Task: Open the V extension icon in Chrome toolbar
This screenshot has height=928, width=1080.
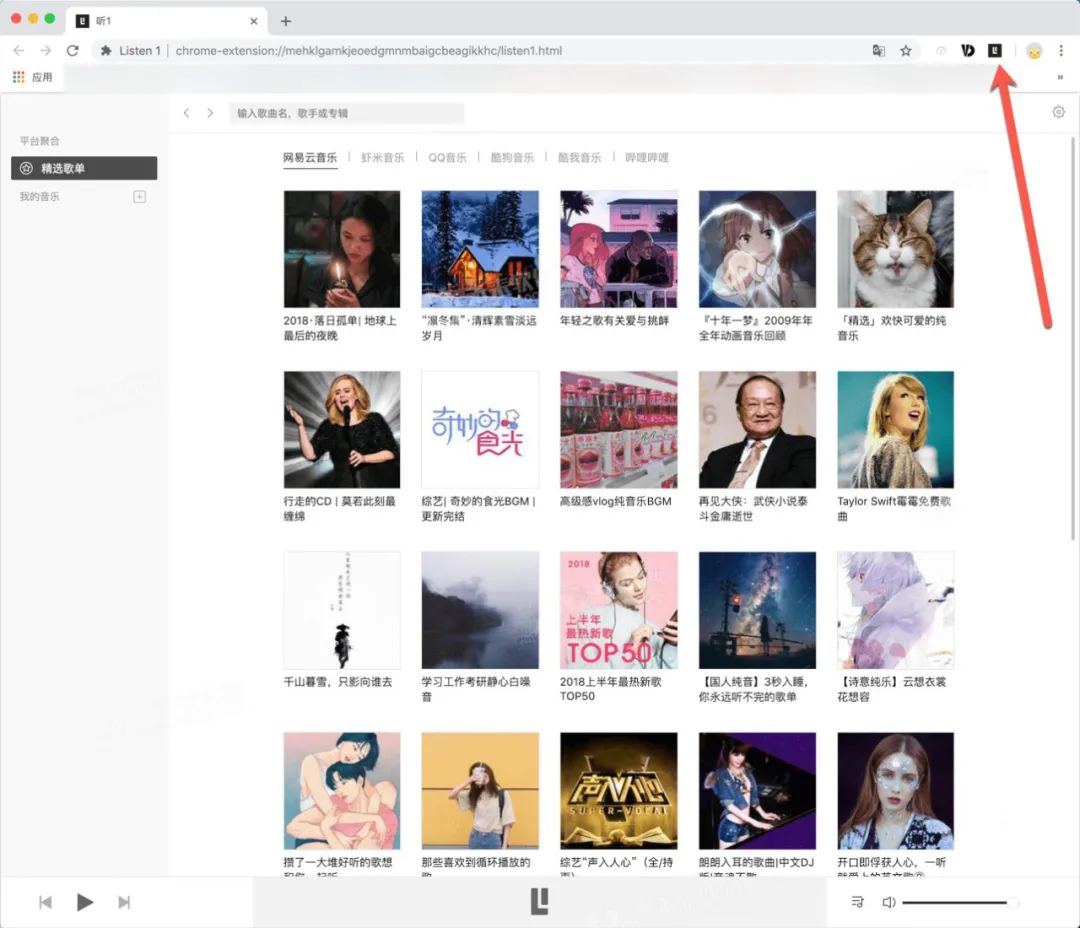Action: (968, 50)
